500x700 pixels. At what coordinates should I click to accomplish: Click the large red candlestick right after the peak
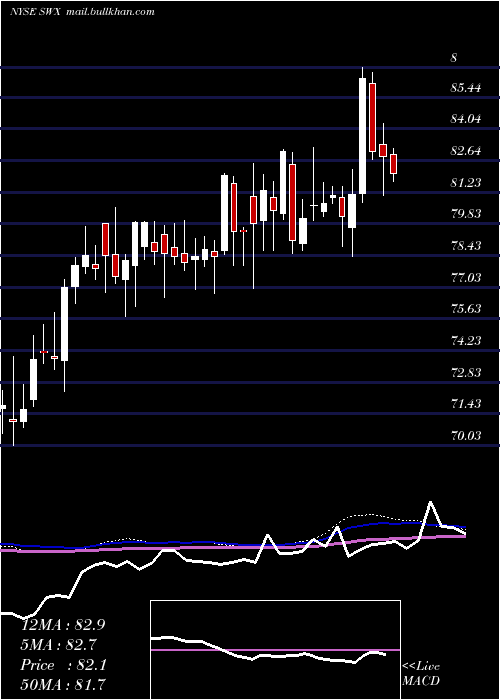point(372,117)
